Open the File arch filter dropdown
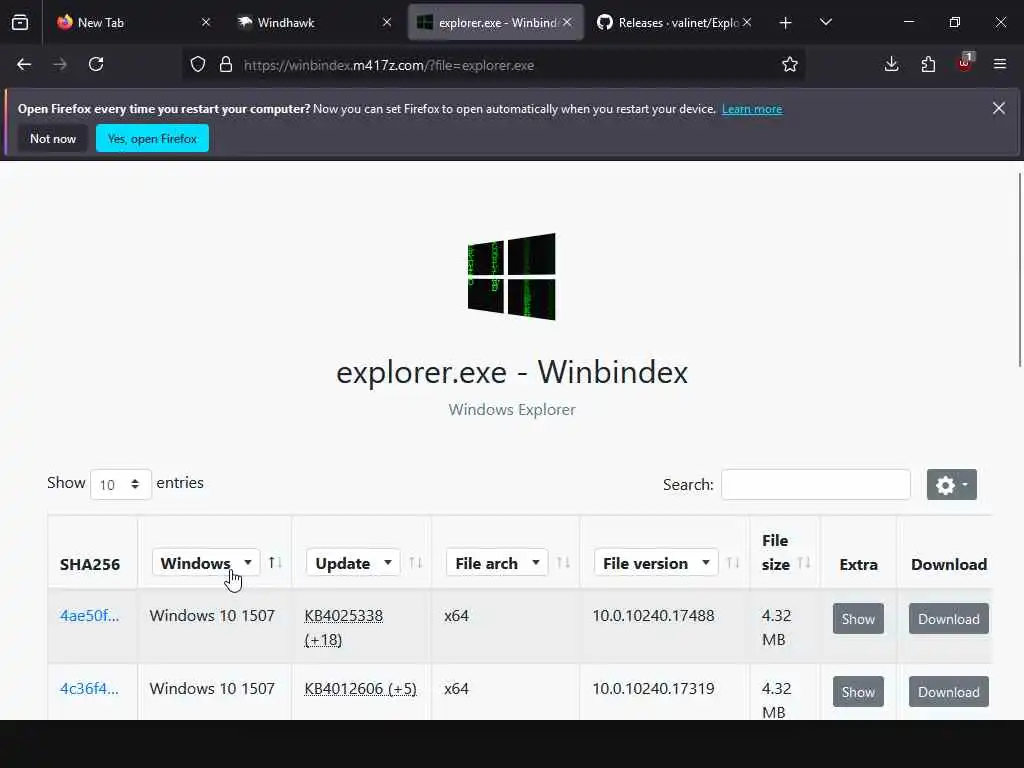The image size is (1024, 768). point(497,563)
